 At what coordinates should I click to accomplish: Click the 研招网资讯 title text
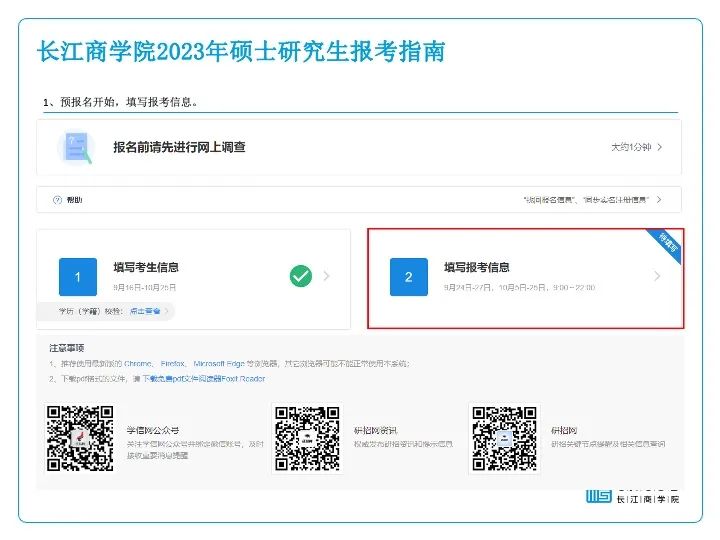[375, 430]
